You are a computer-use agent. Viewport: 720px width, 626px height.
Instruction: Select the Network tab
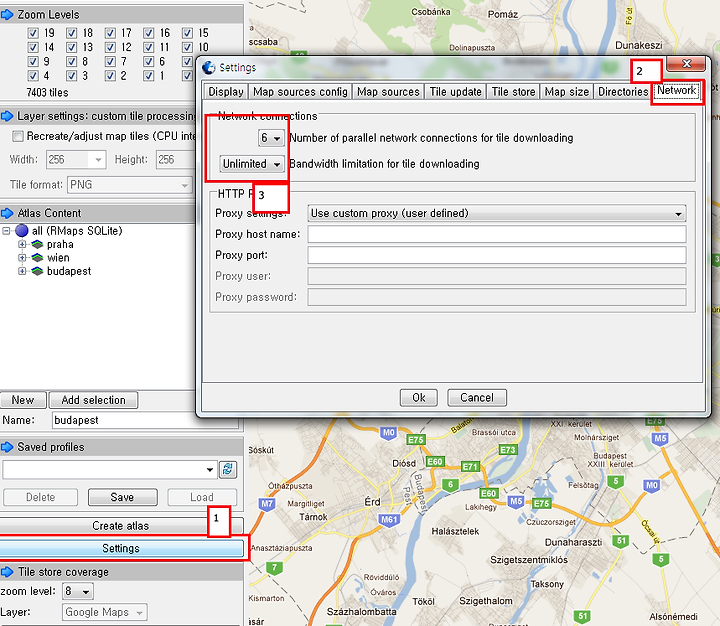tap(676, 90)
